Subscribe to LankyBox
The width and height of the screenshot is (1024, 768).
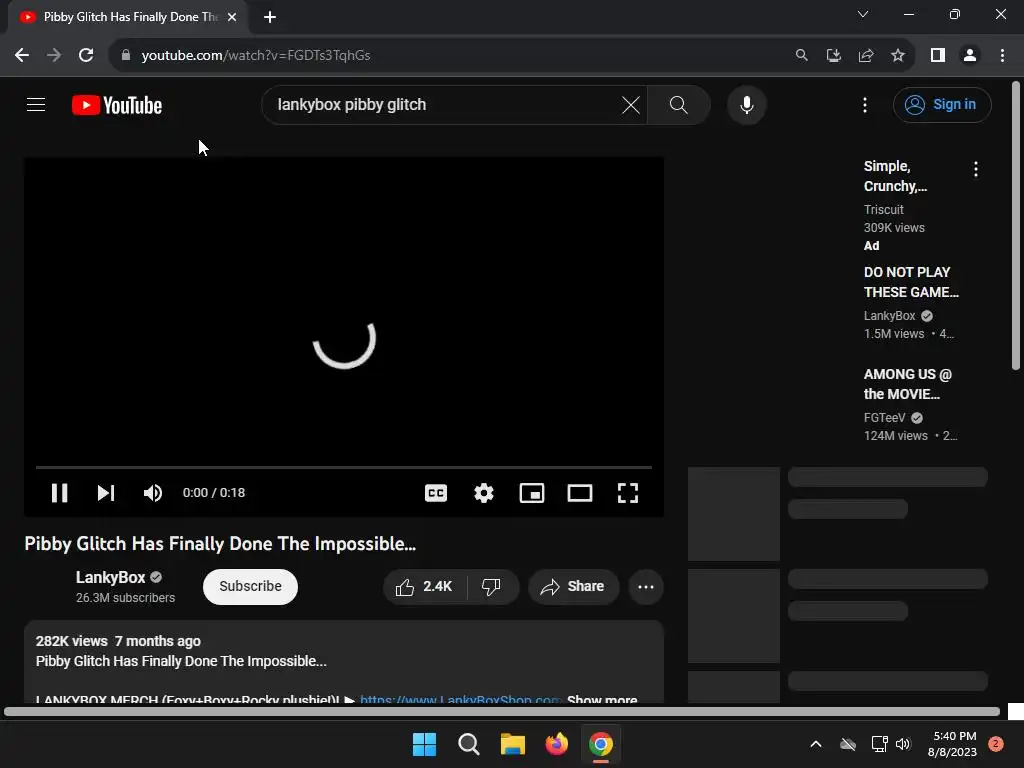[250, 586]
